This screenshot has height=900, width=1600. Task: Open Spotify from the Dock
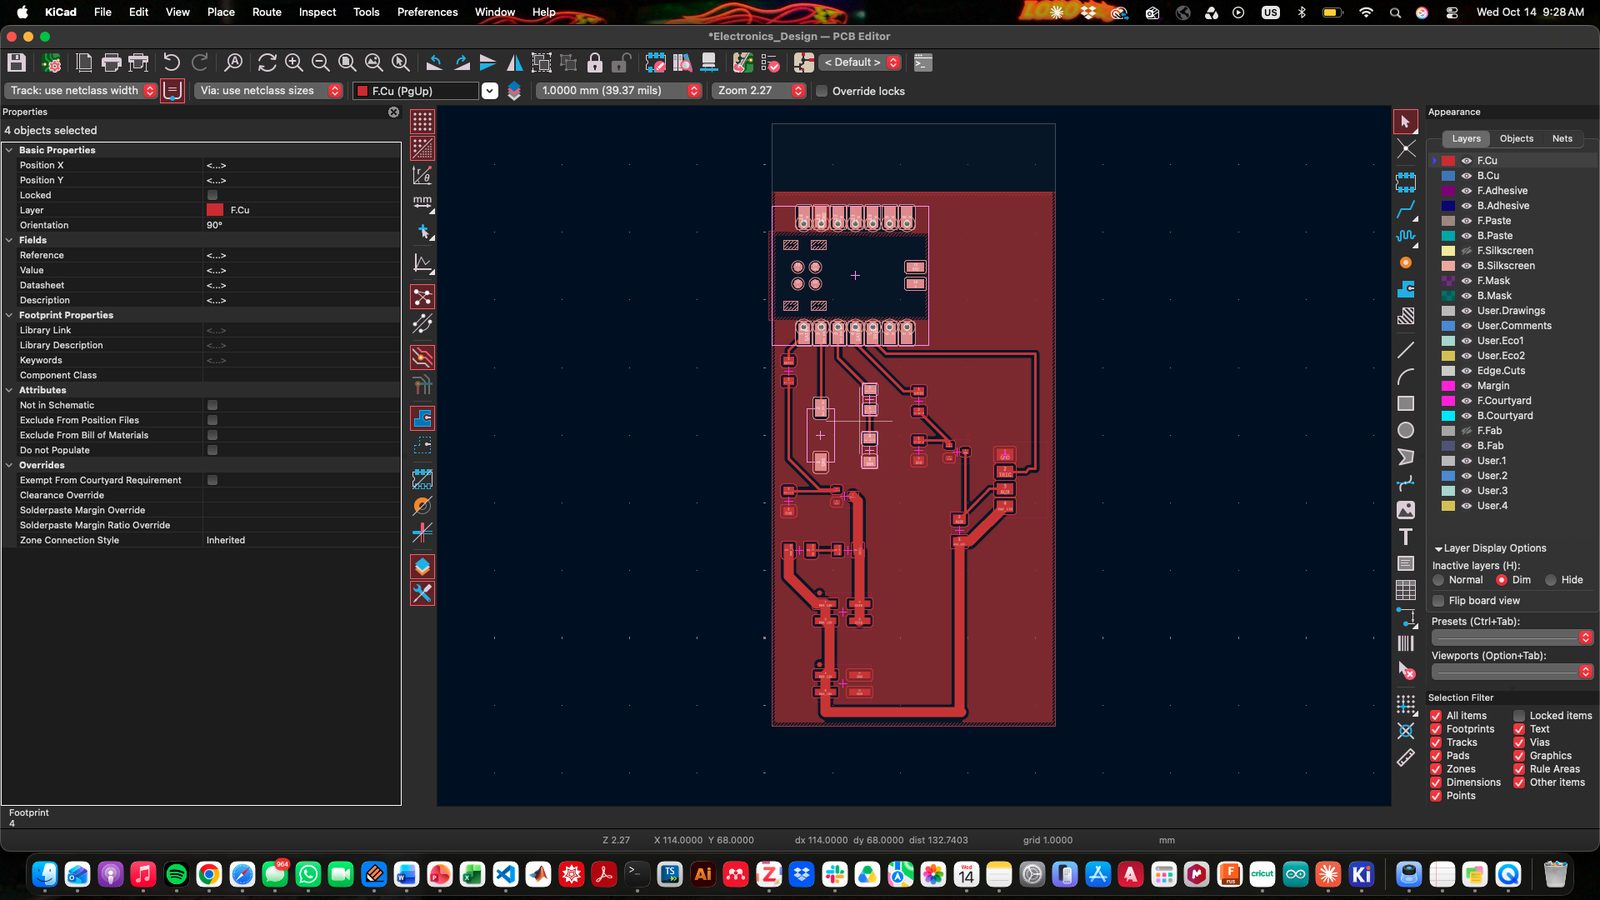176,875
